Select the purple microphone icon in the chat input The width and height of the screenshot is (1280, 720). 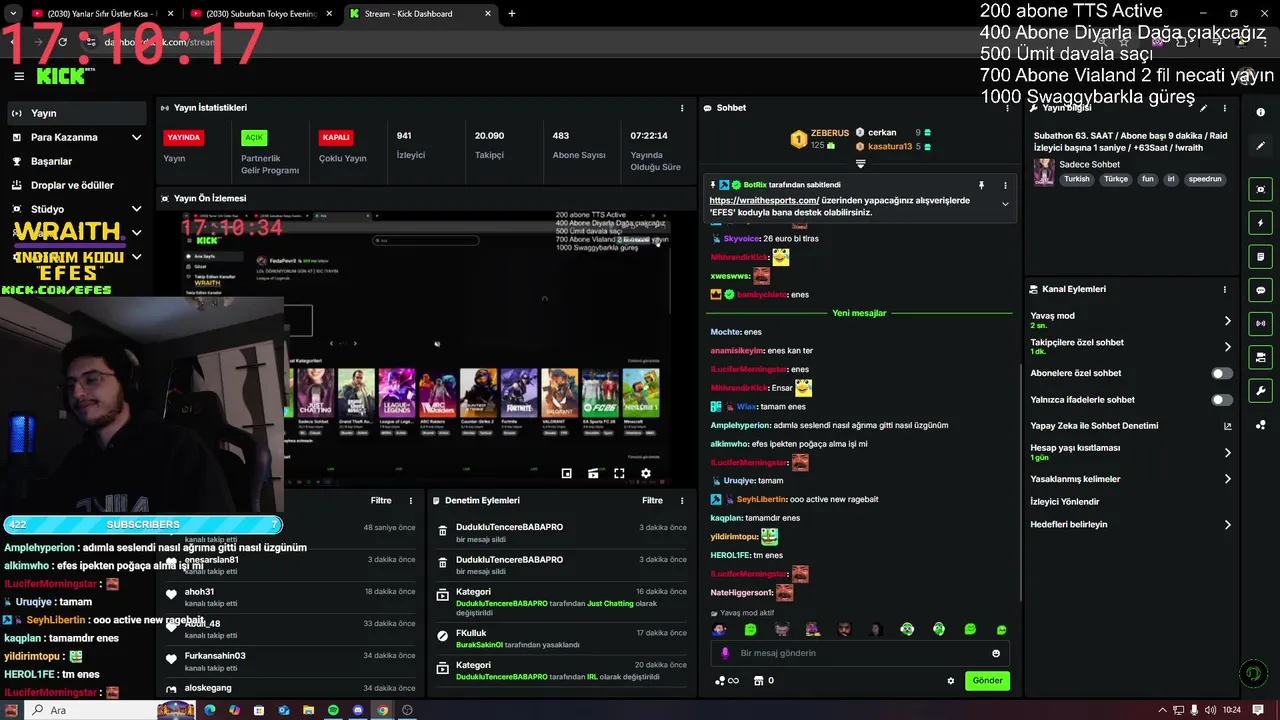pos(725,653)
